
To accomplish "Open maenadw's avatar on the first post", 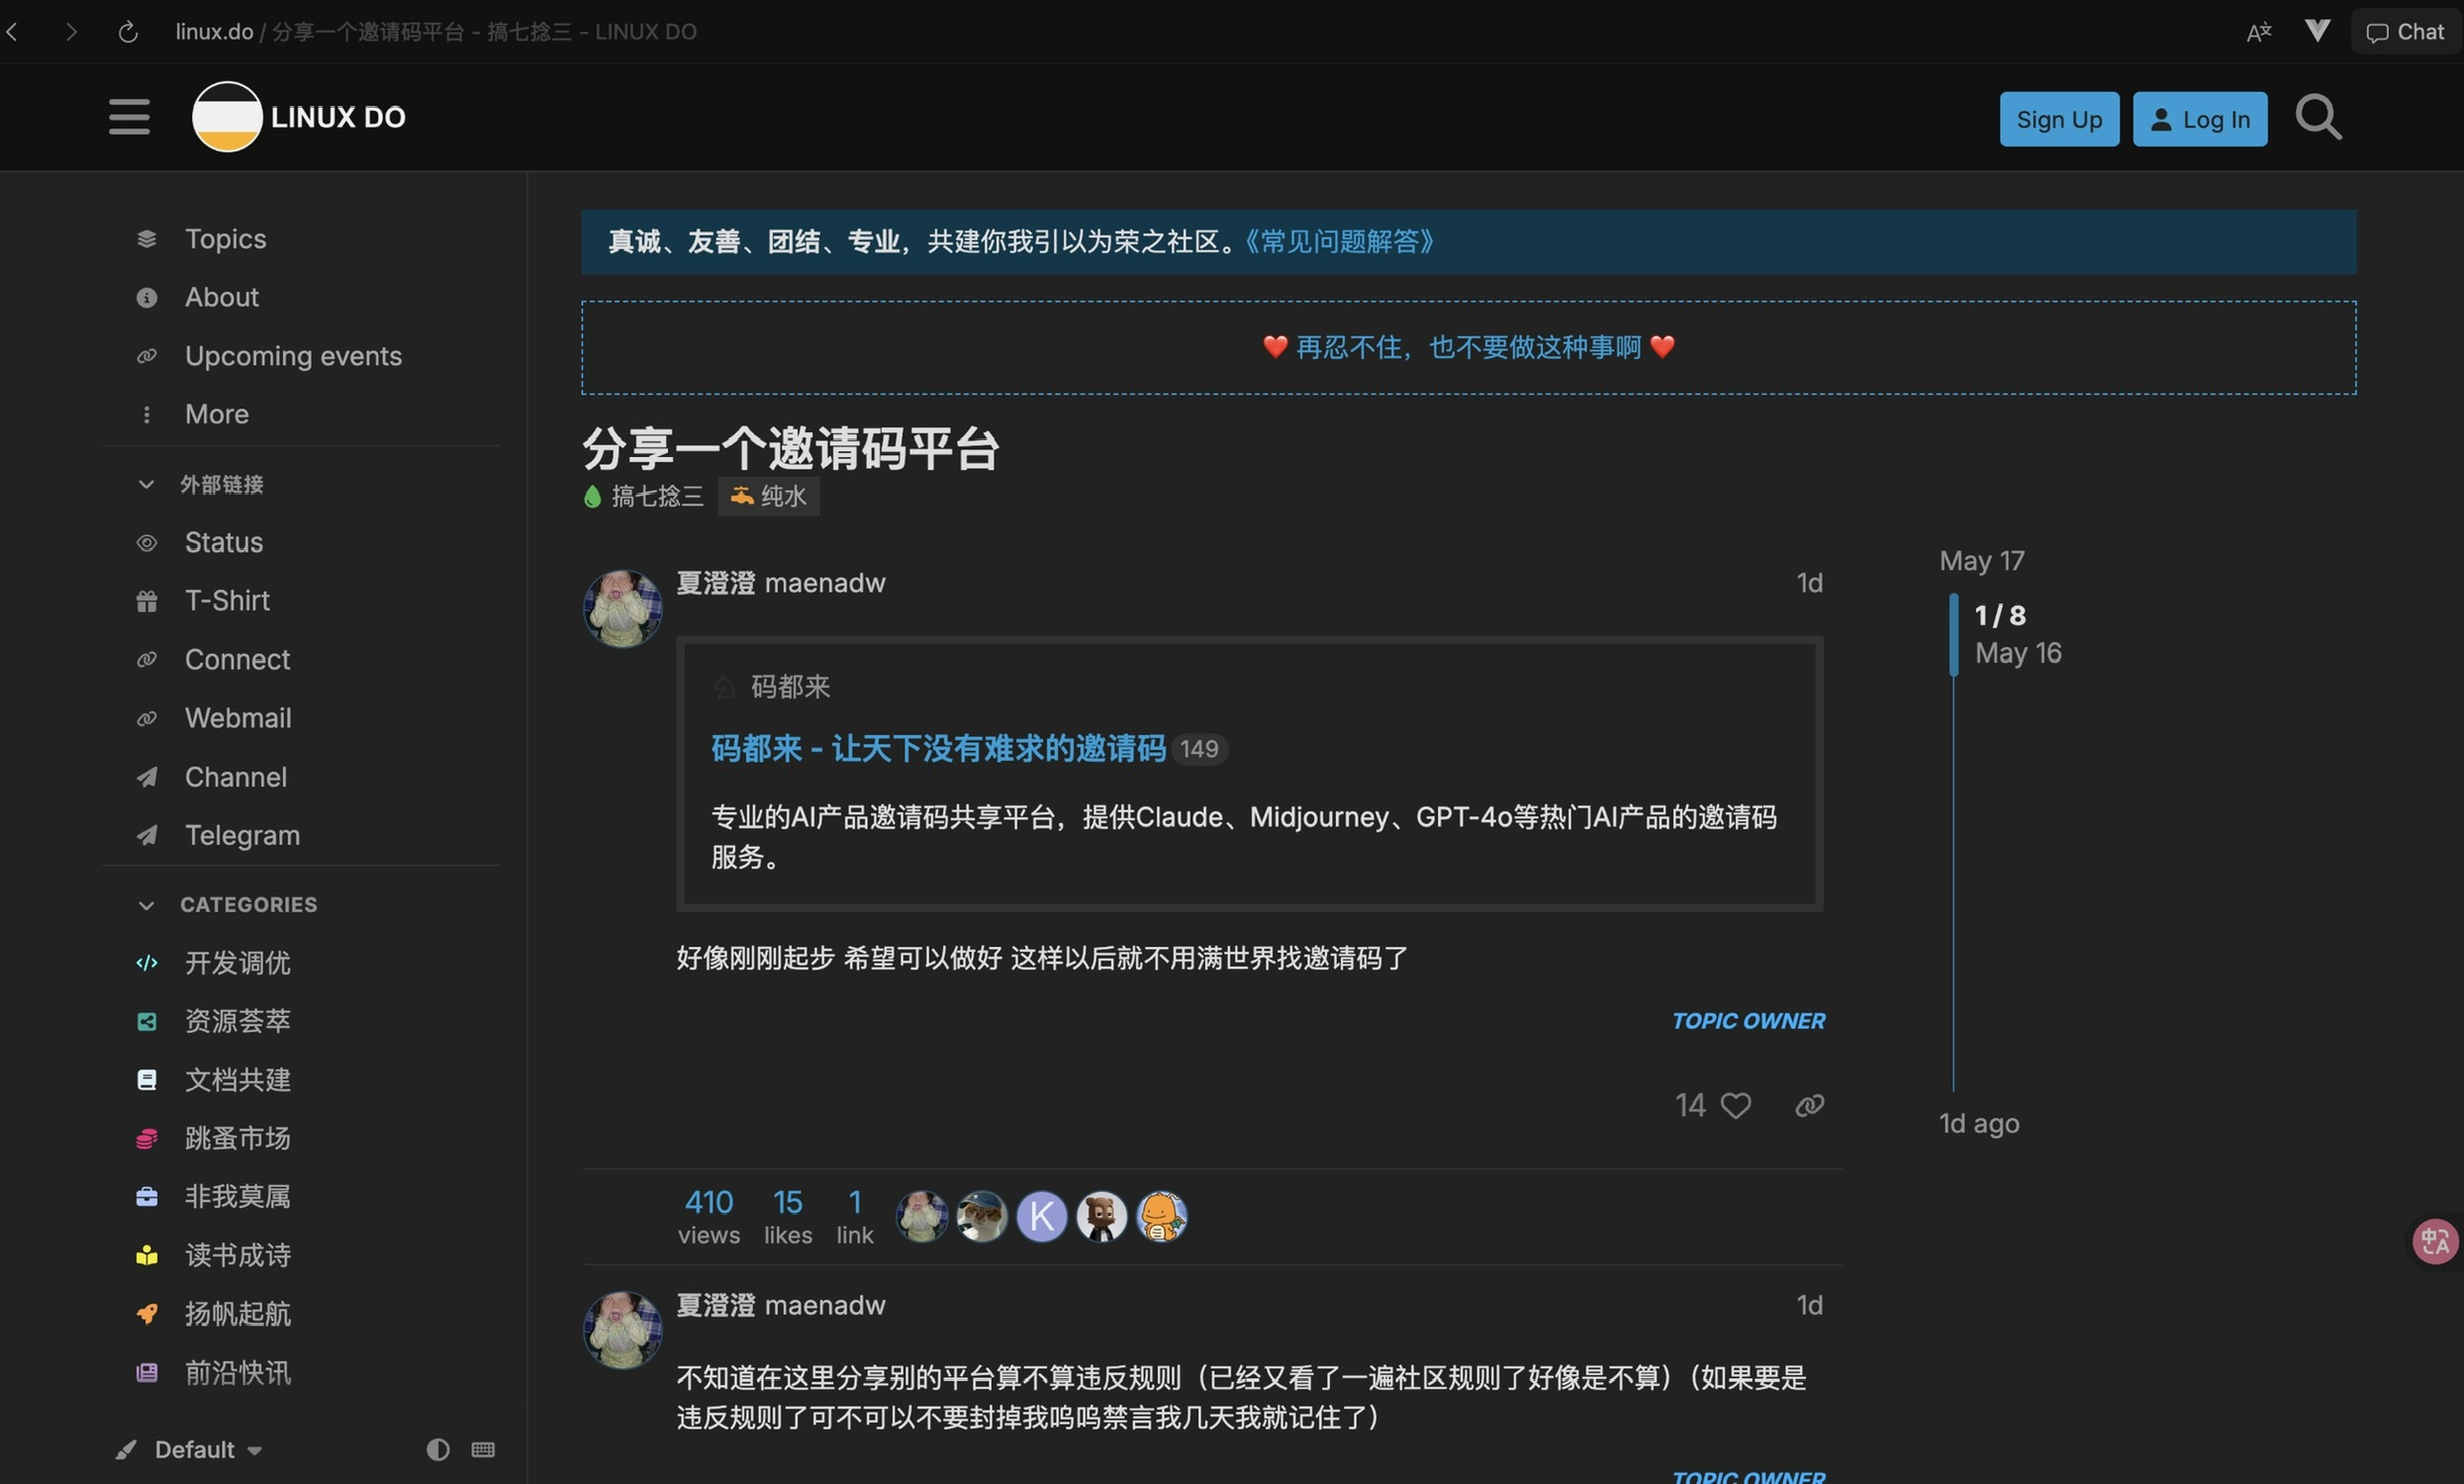I will pyautogui.click(x=622, y=608).
